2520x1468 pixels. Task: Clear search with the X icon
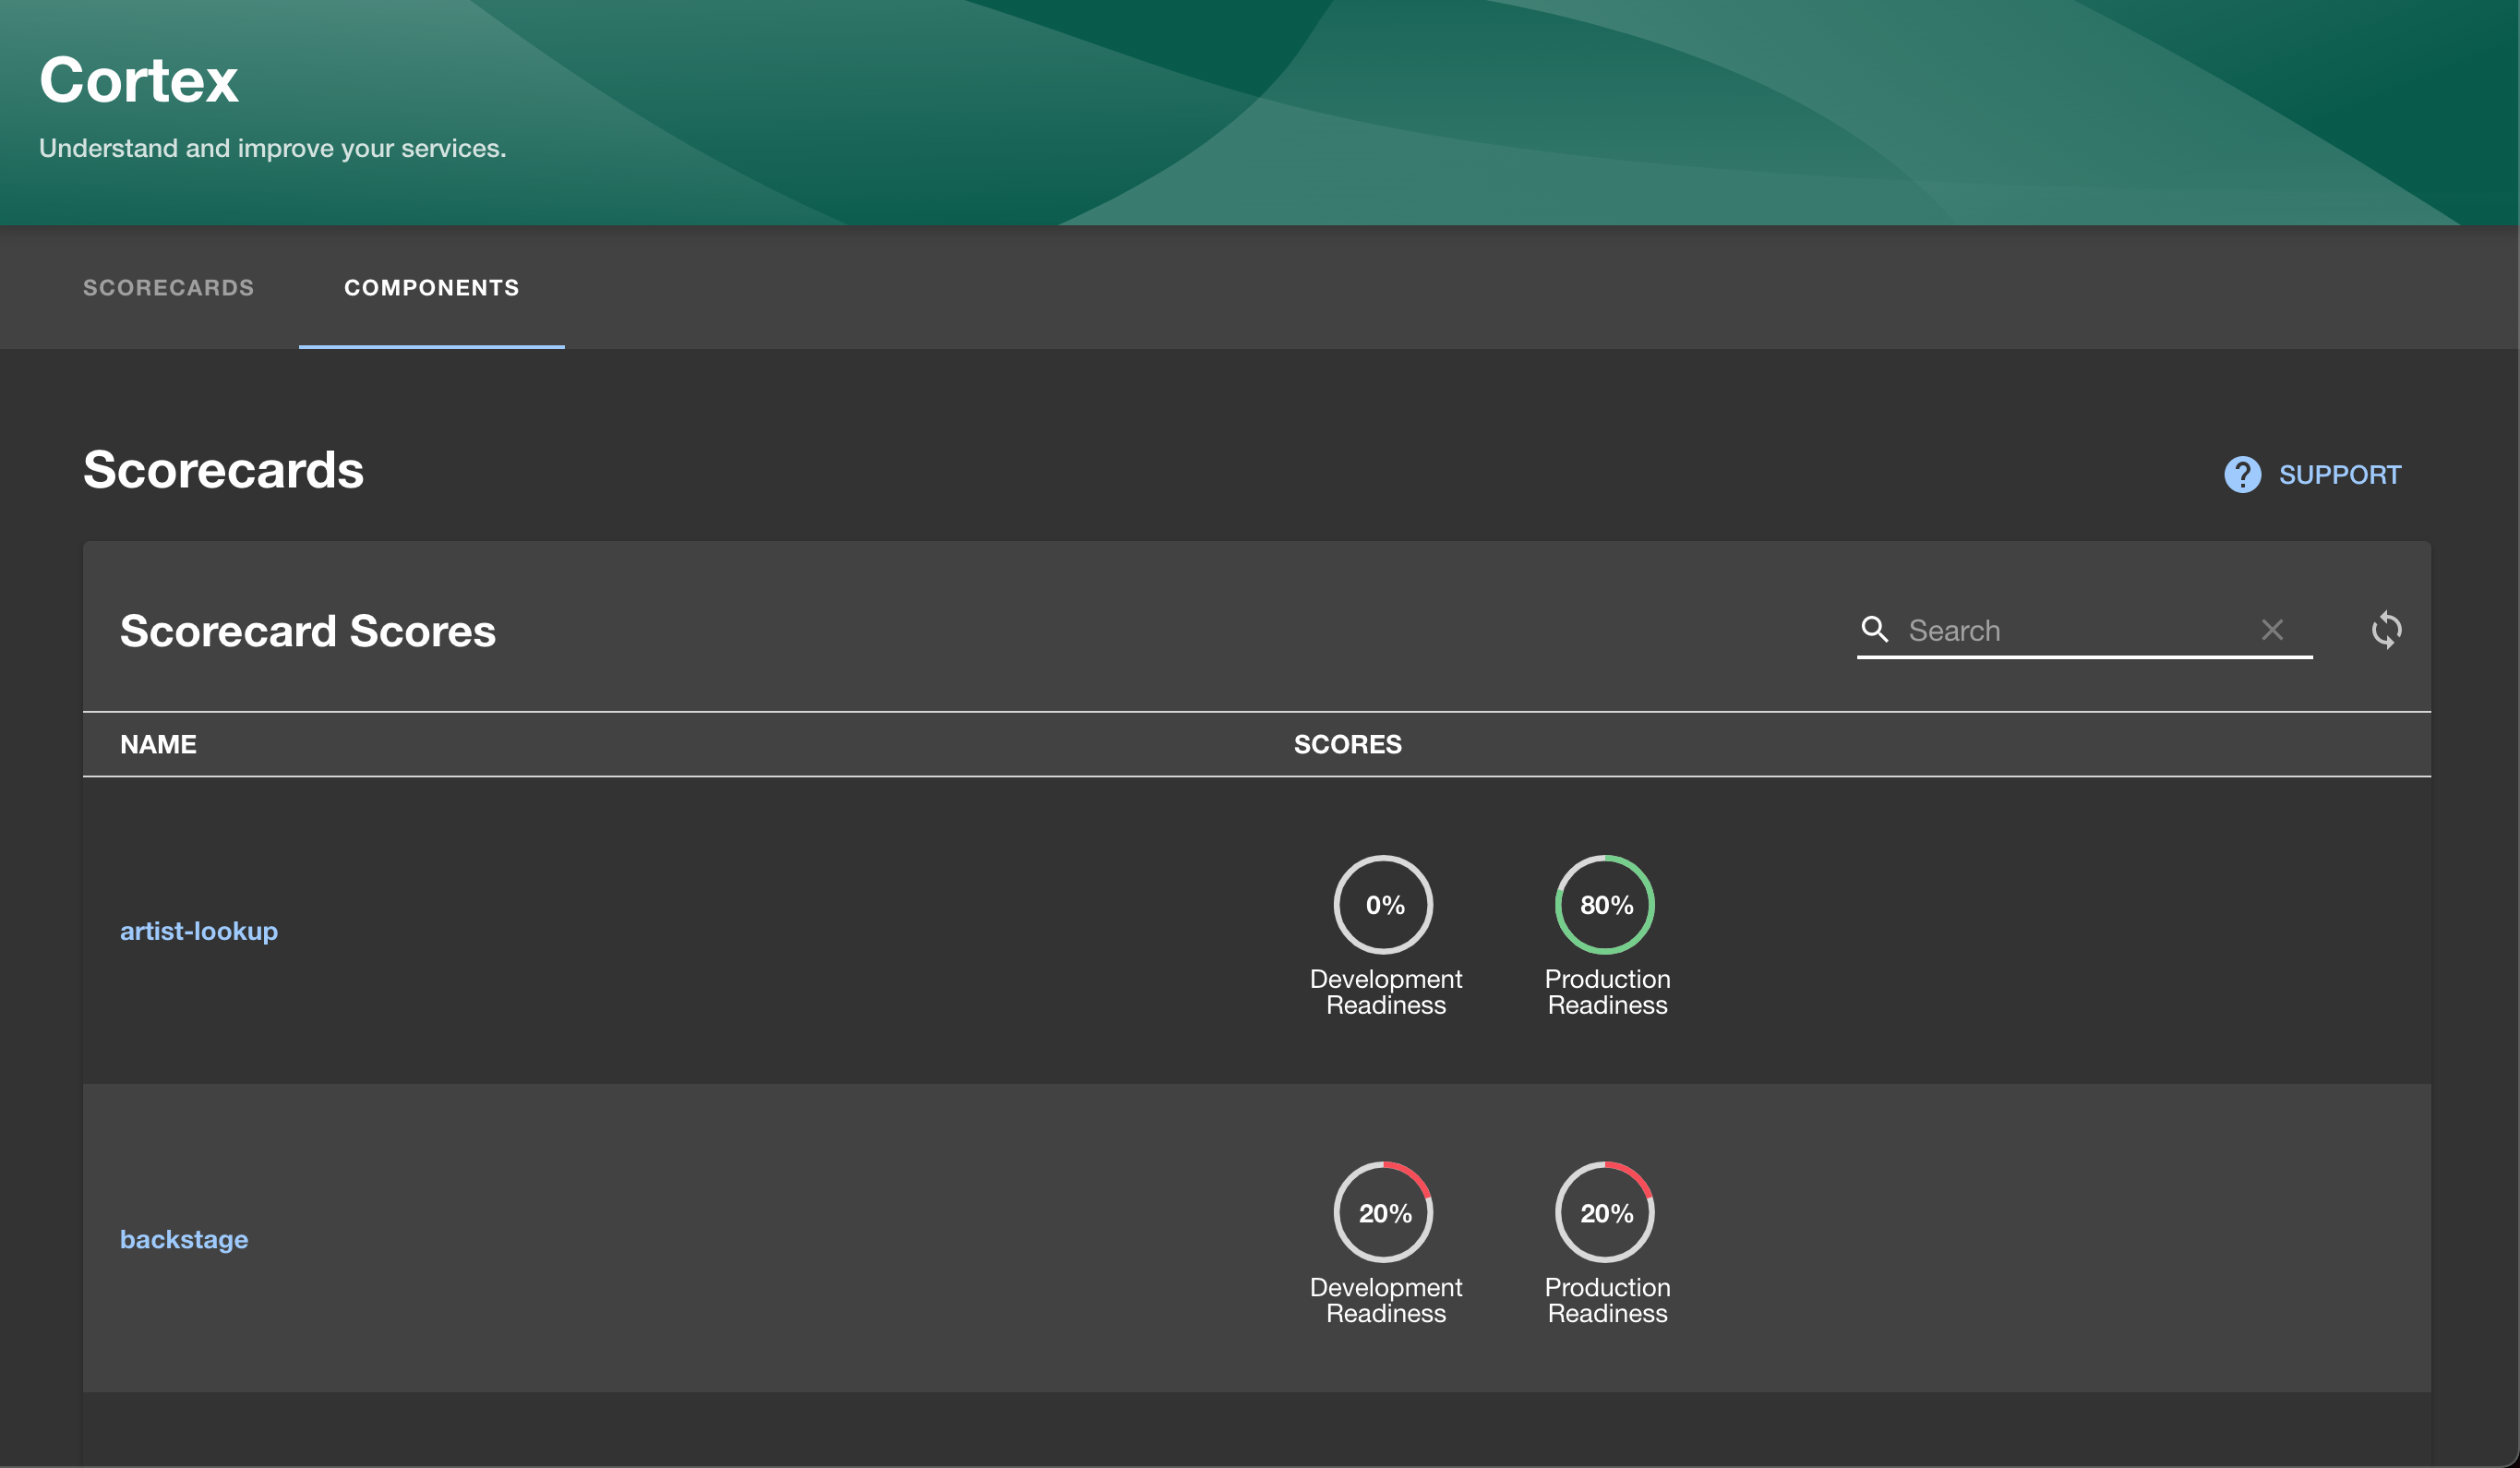pyautogui.click(x=2272, y=629)
